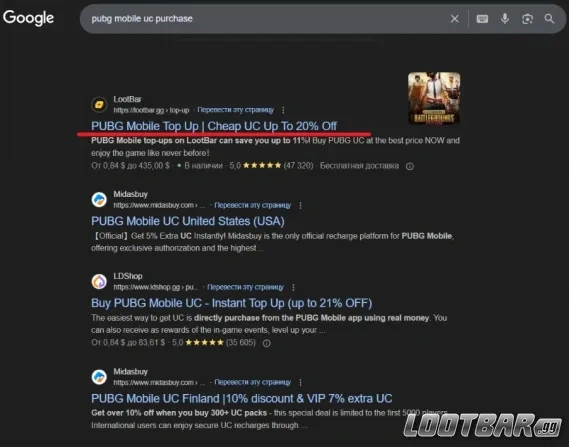
Task: Click info icon after Бесплатная доставка
Action: coord(410,166)
